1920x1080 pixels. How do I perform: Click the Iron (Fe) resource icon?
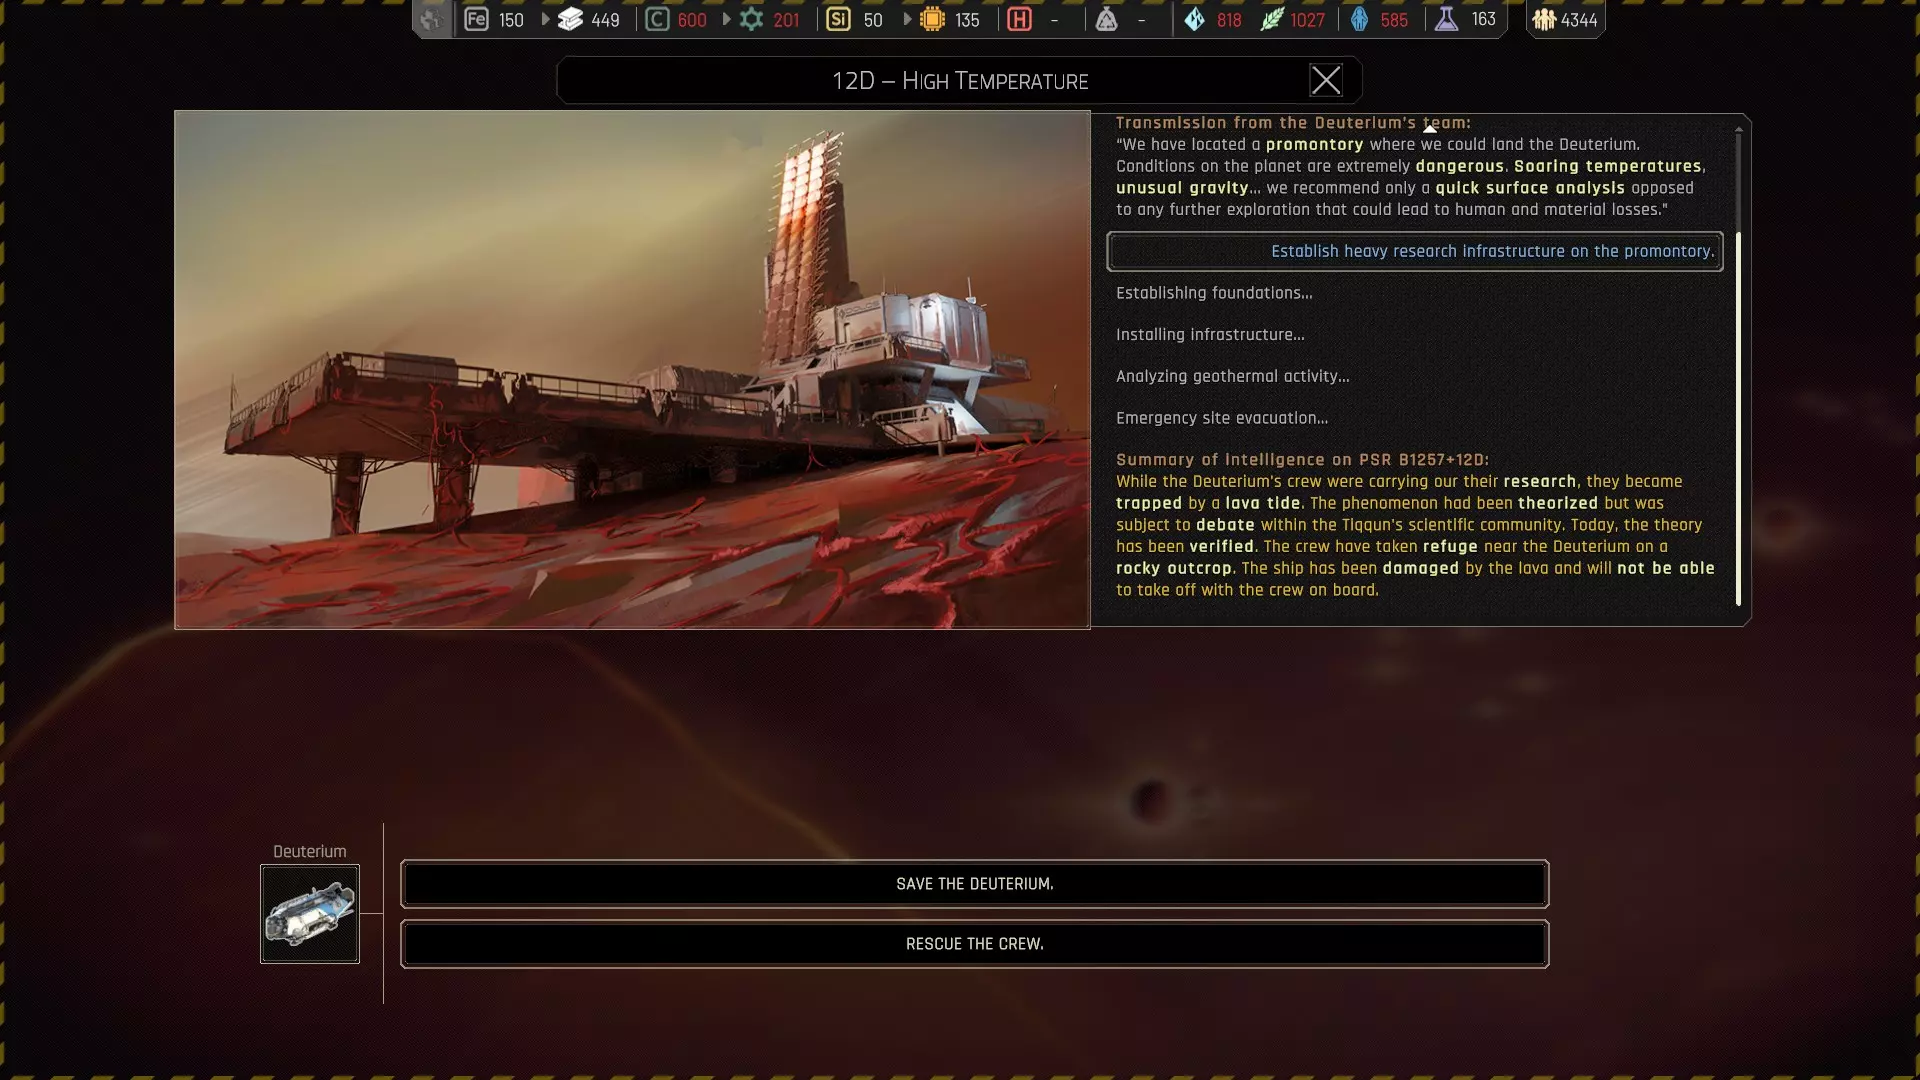point(477,19)
